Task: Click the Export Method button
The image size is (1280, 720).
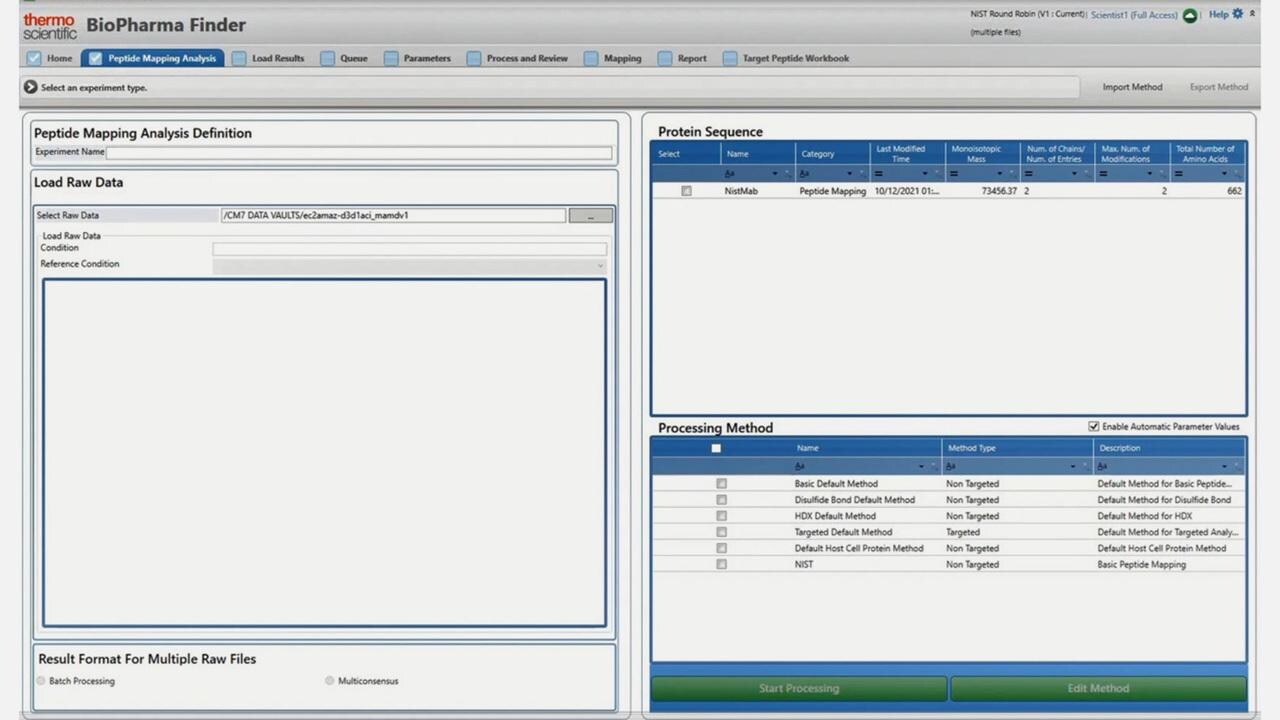Action: (1219, 87)
